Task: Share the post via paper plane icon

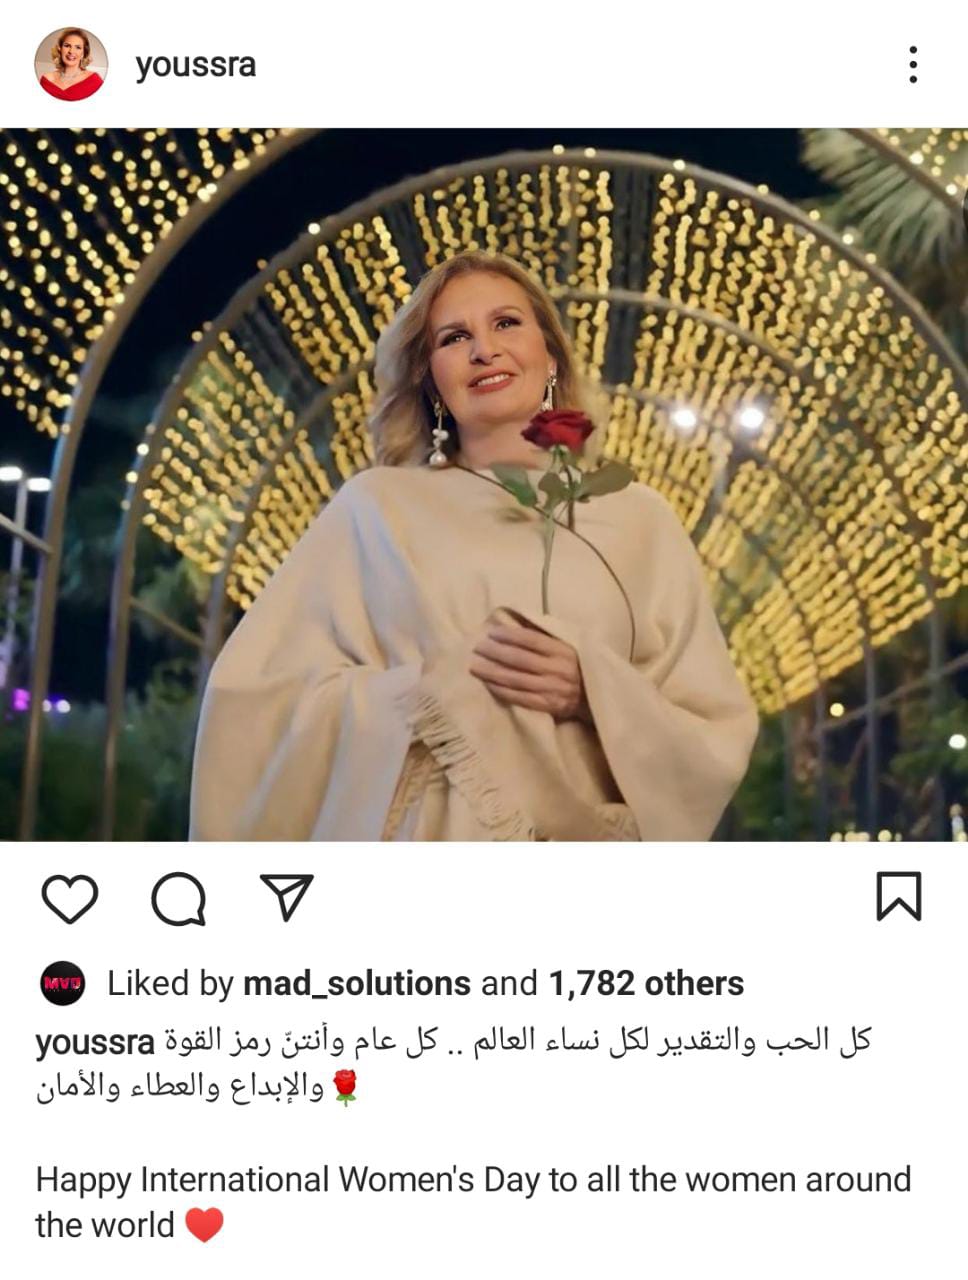Action: click(x=287, y=896)
